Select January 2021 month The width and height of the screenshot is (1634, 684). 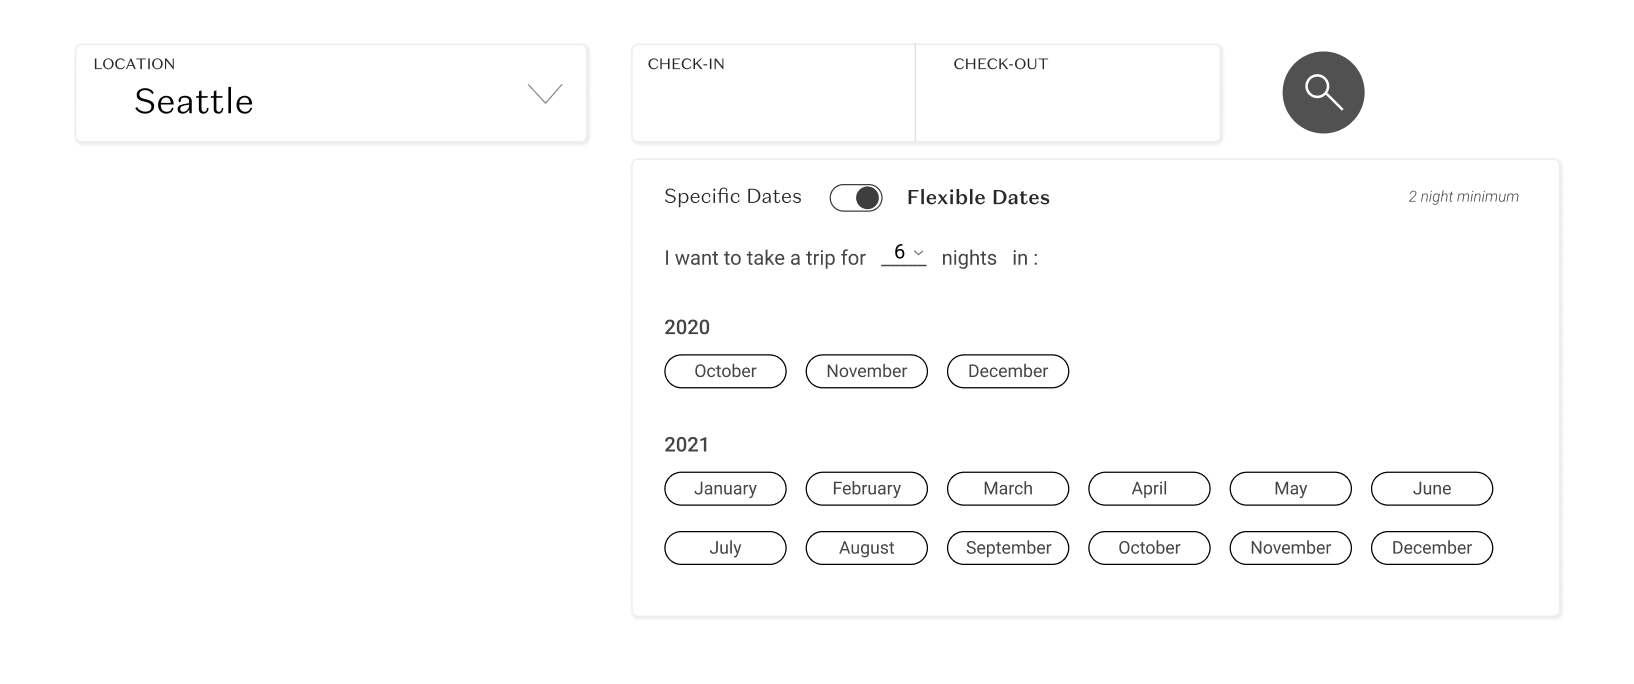[x=725, y=489]
